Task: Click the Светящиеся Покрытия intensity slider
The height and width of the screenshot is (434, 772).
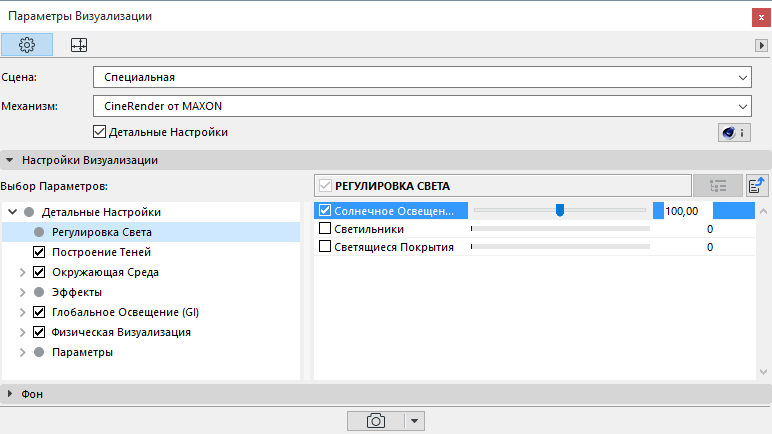Action: point(560,246)
